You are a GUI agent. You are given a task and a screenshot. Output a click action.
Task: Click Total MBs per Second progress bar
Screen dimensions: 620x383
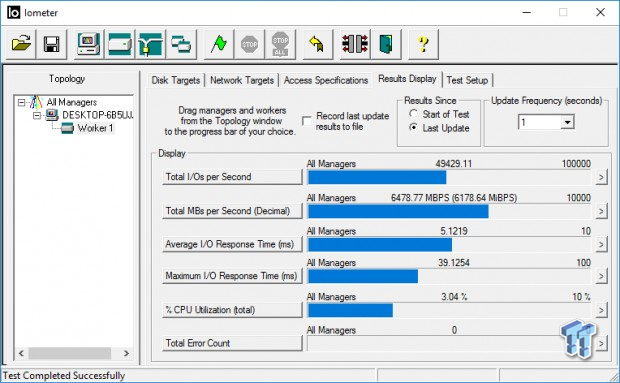coord(449,211)
